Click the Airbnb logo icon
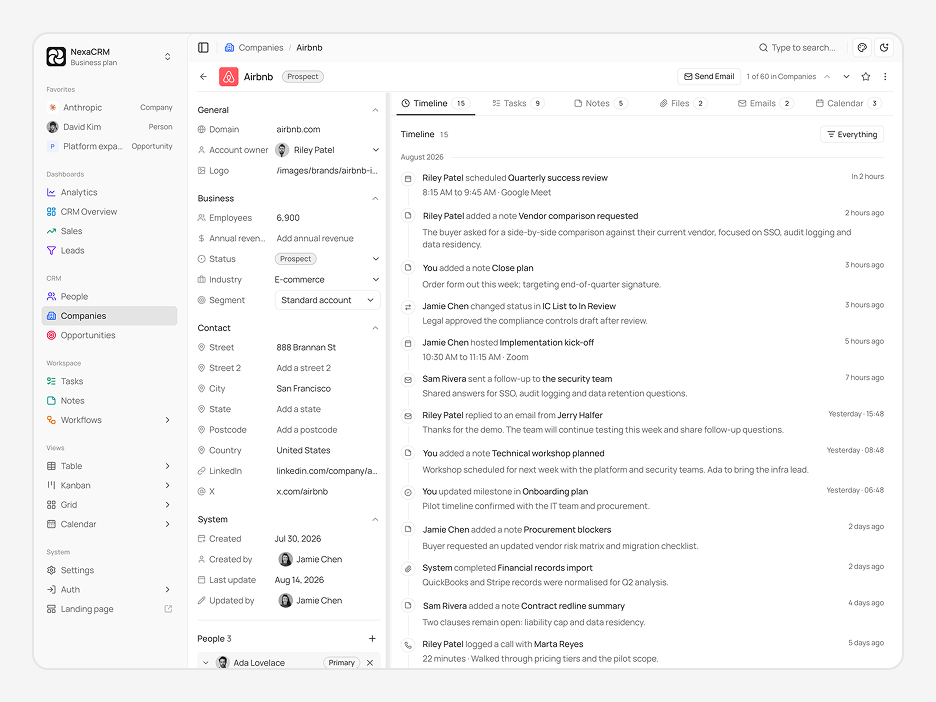Image resolution: width=936 pixels, height=702 pixels. coord(229,76)
